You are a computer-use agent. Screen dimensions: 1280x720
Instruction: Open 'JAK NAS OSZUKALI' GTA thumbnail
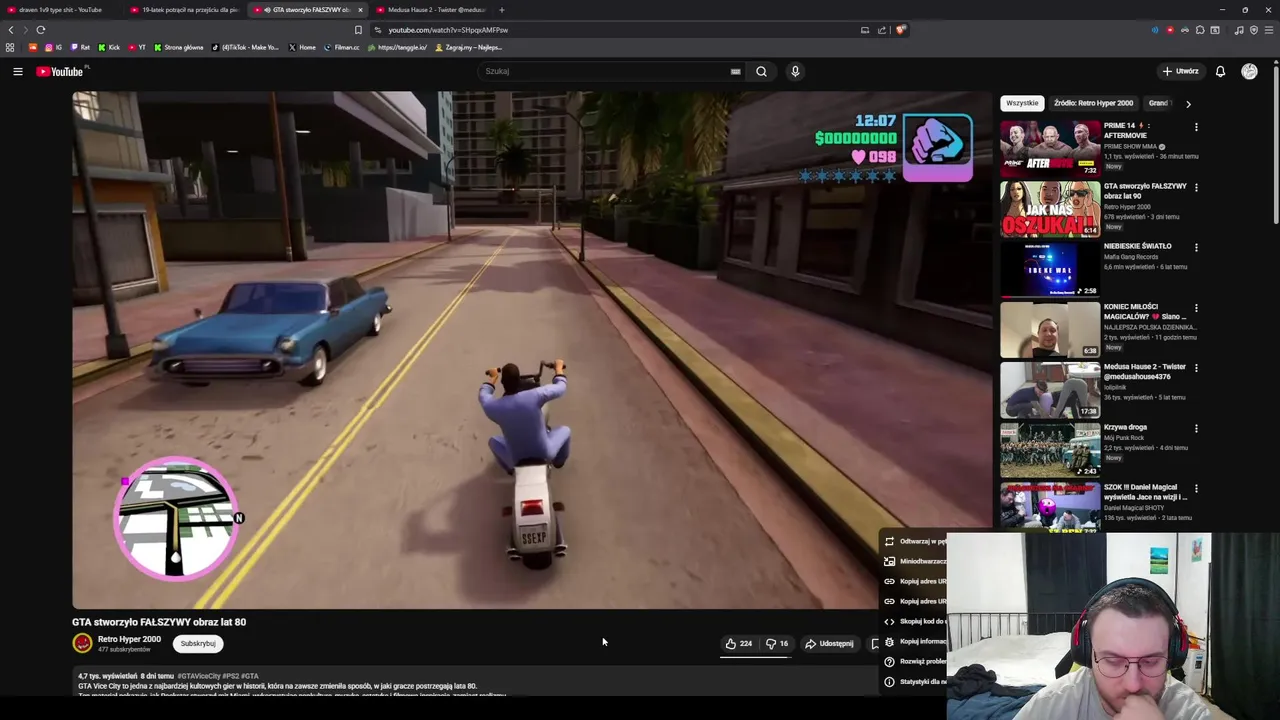tap(1050, 209)
